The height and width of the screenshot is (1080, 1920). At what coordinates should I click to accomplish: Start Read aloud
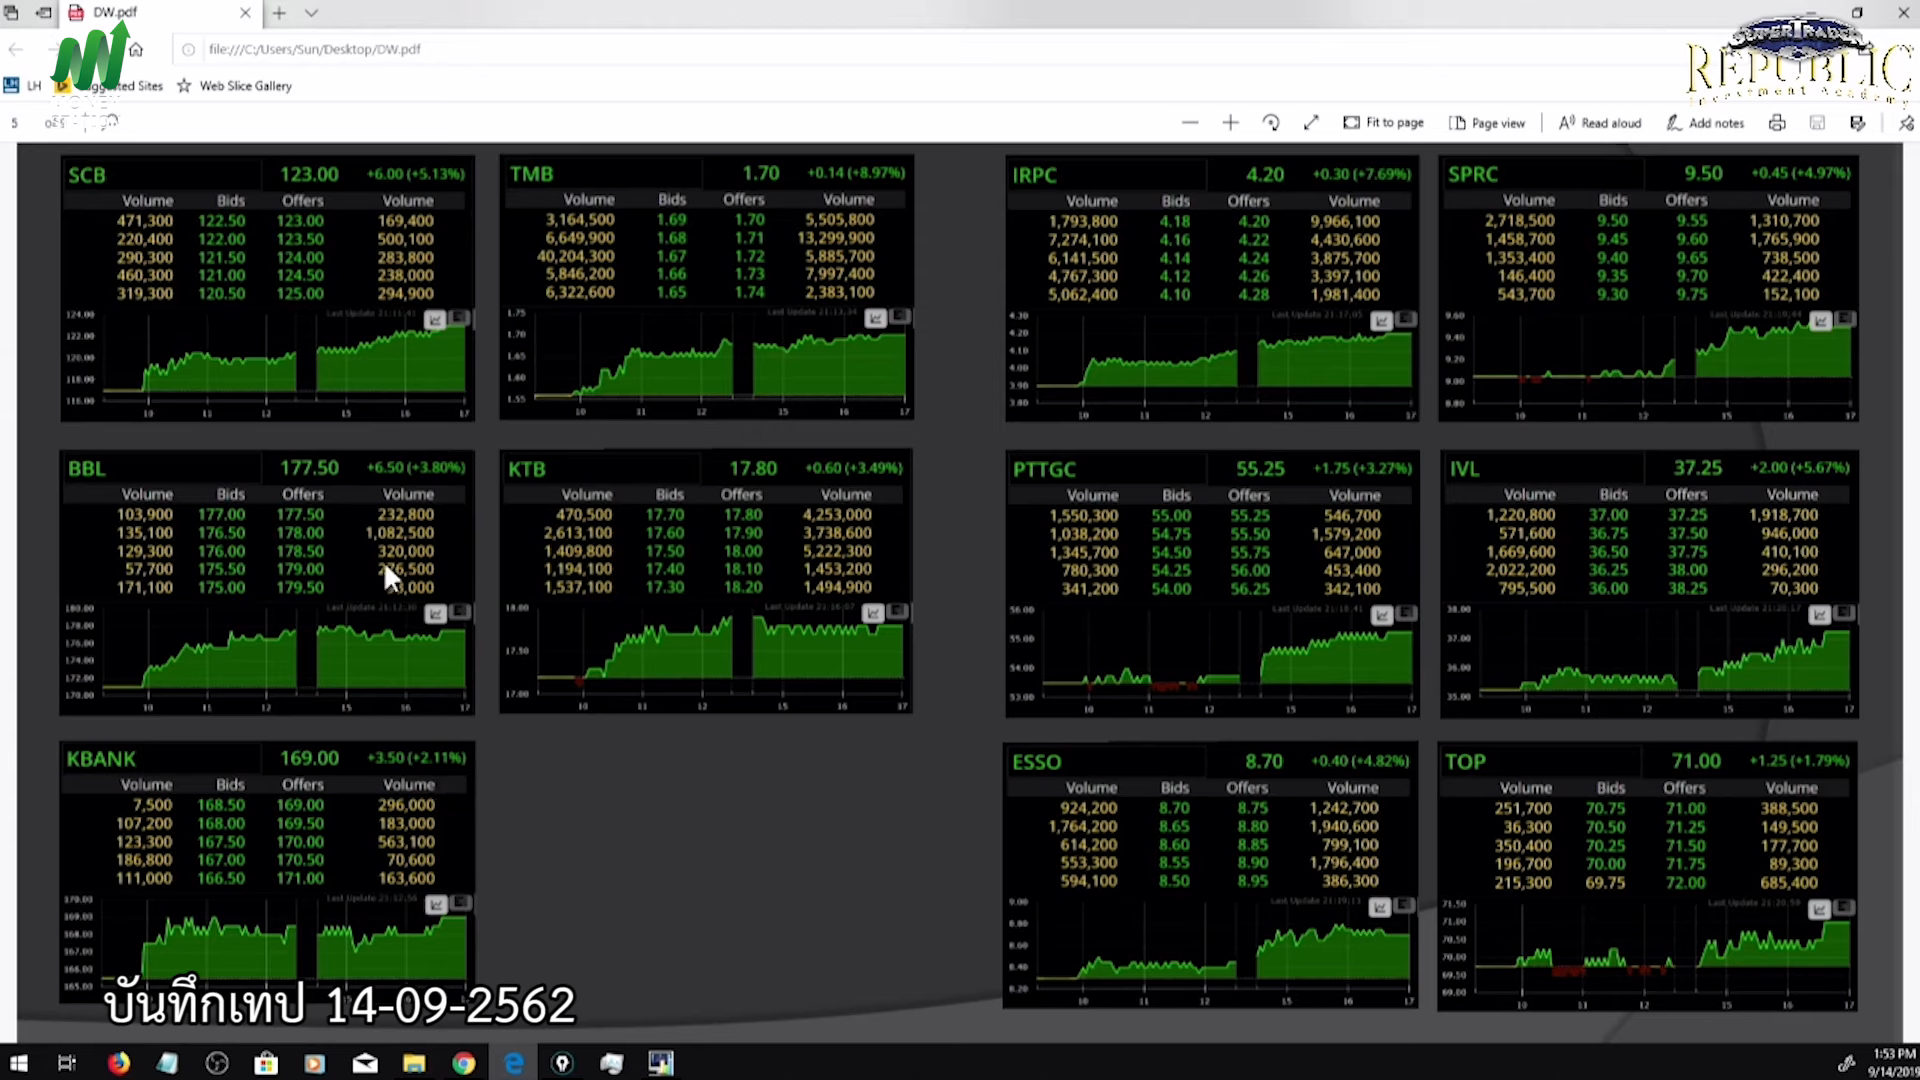[1600, 123]
